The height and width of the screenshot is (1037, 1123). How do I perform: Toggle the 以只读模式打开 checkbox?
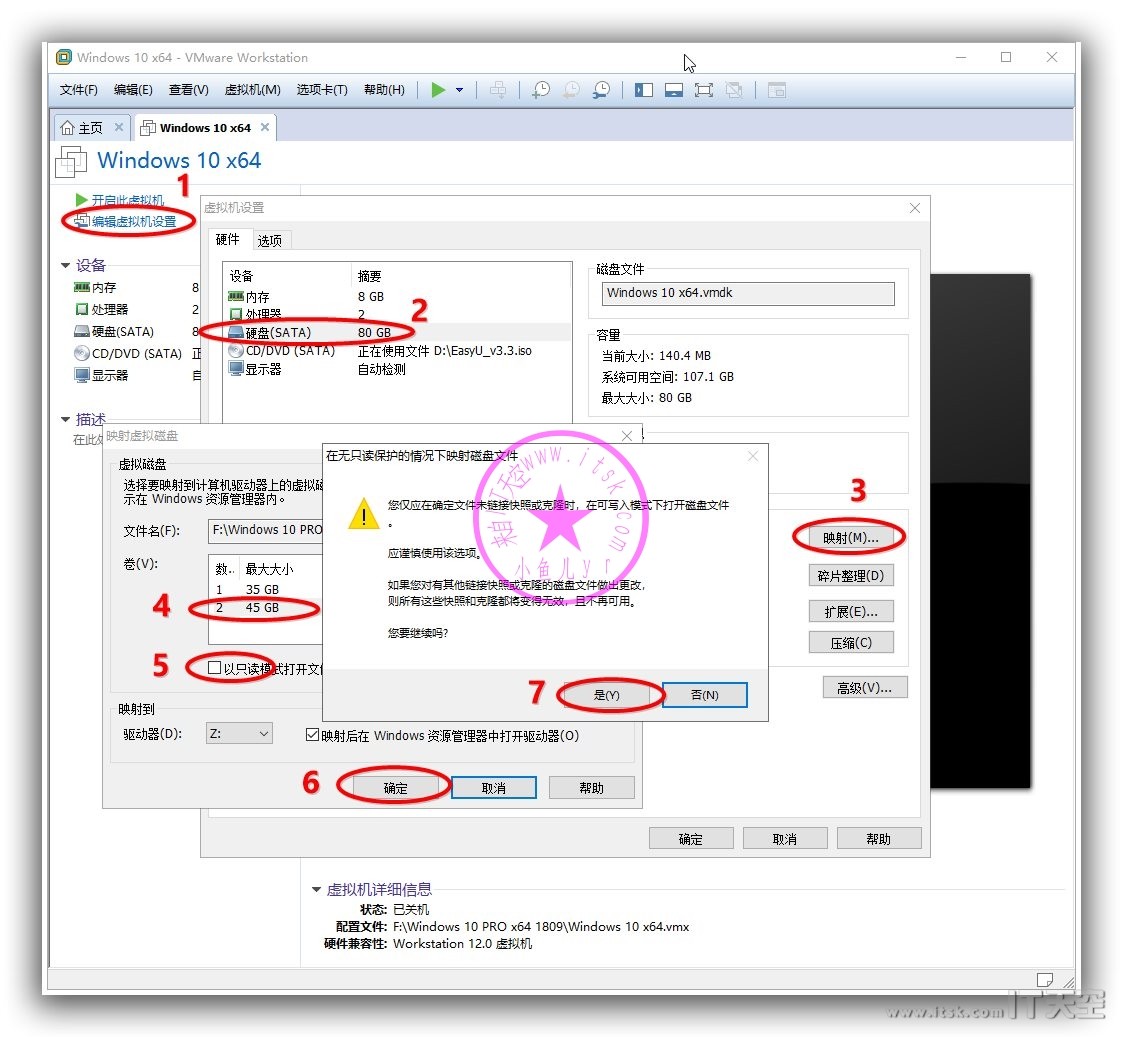[x=214, y=667]
